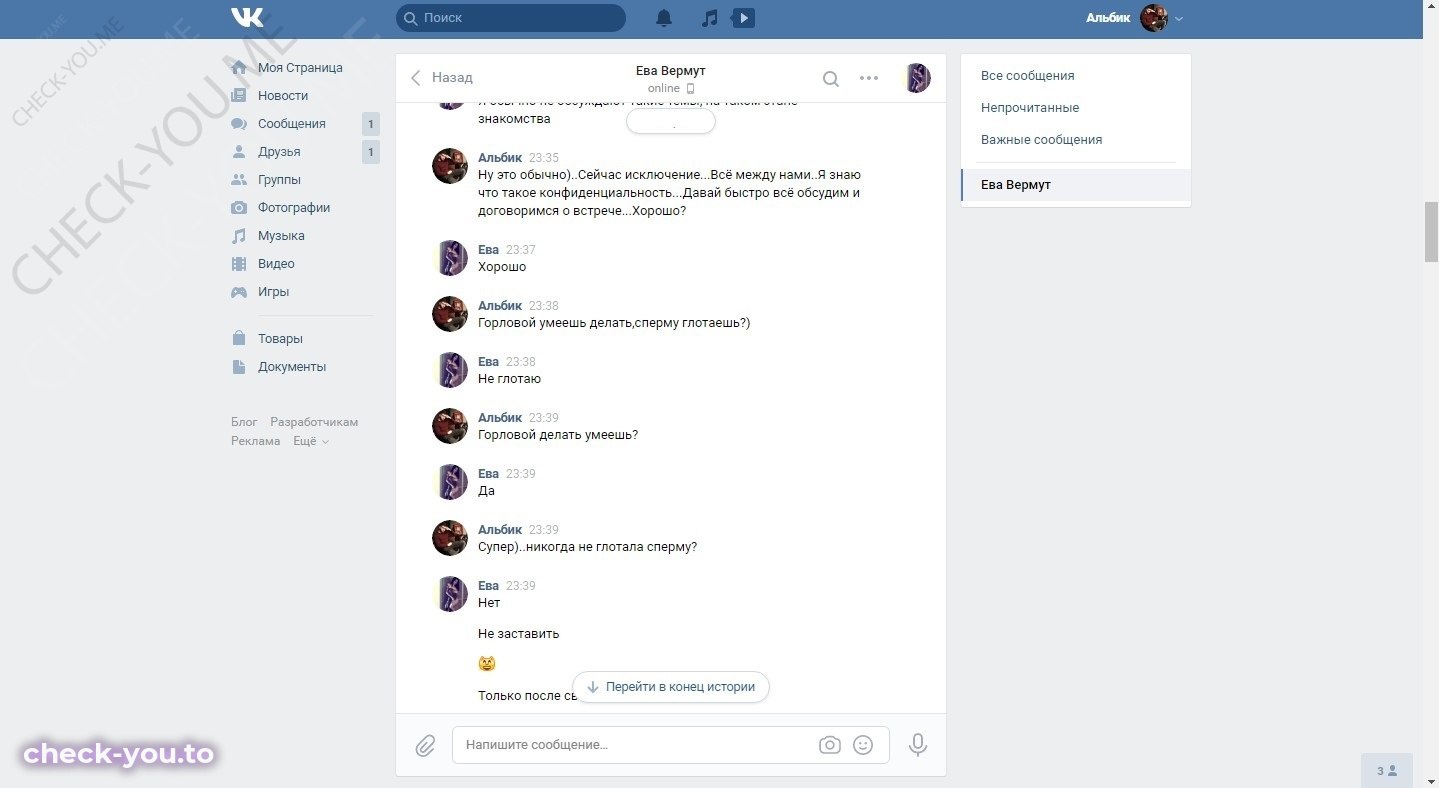This screenshot has height=788, width=1439.
Task: Open Группы in the sidebar
Action: pyautogui.click(x=279, y=180)
